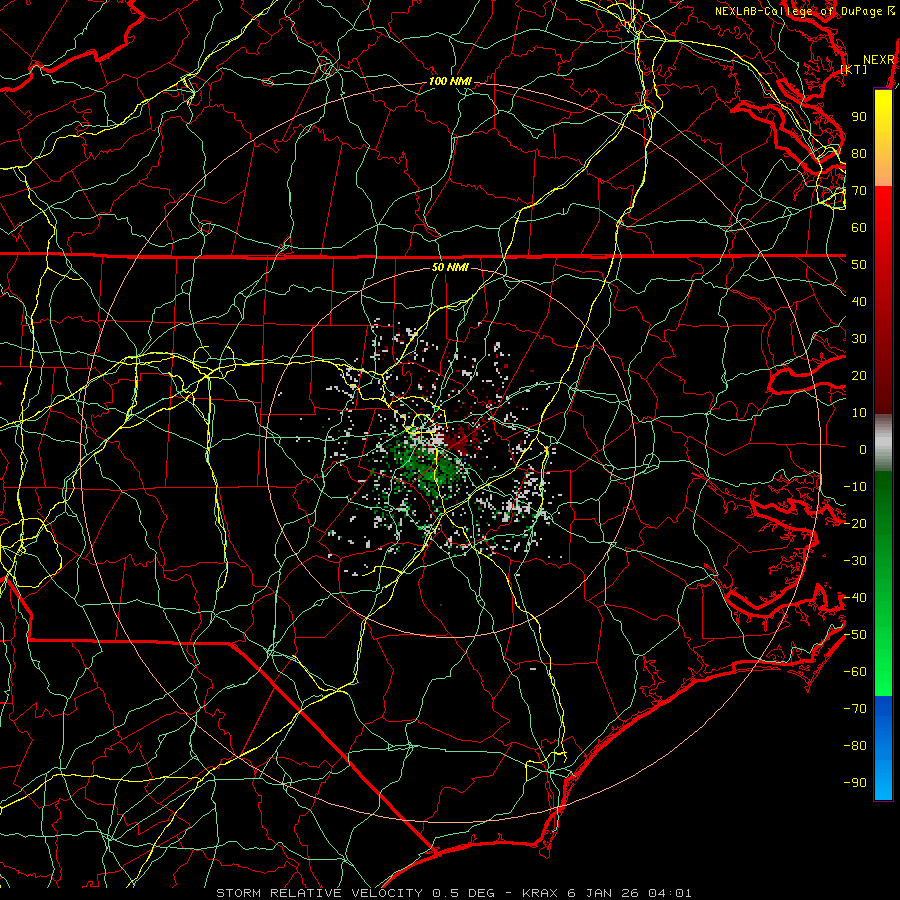Click the 20 value on velocity scale
900x900 pixels.
tap(859, 375)
